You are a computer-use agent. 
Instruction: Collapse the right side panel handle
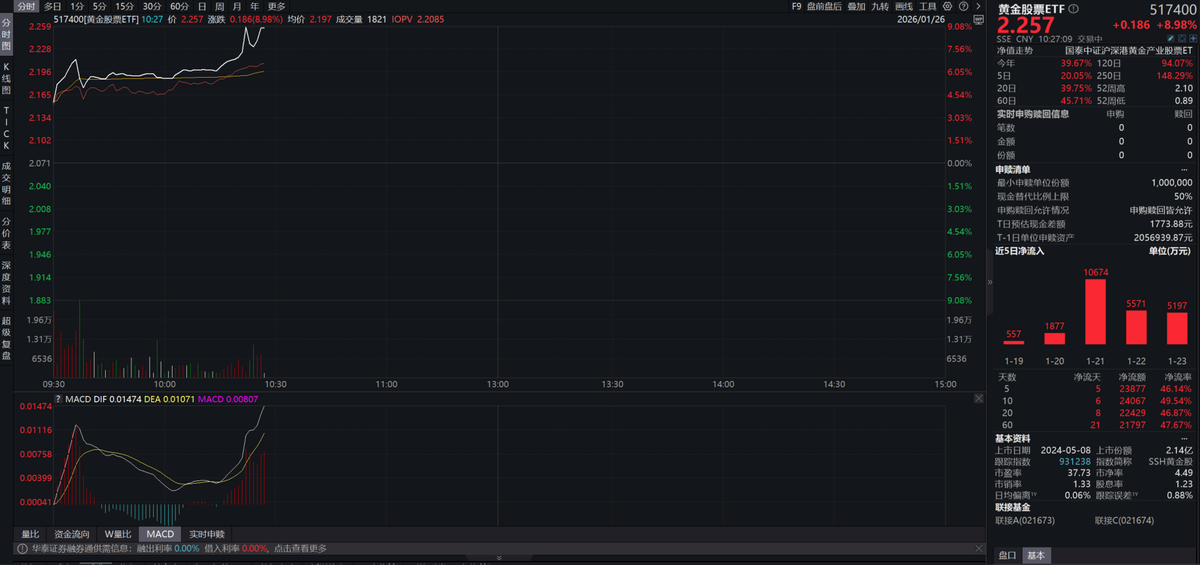point(989,283)
